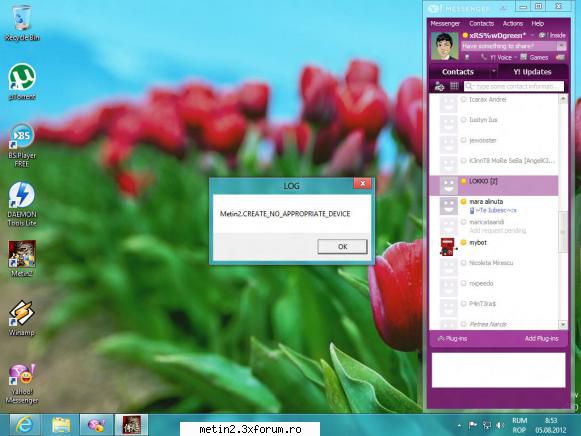Open the Contacts menu in Messenger
The width and height of the screenshot is (581, 436).
(x=481, y=23)
